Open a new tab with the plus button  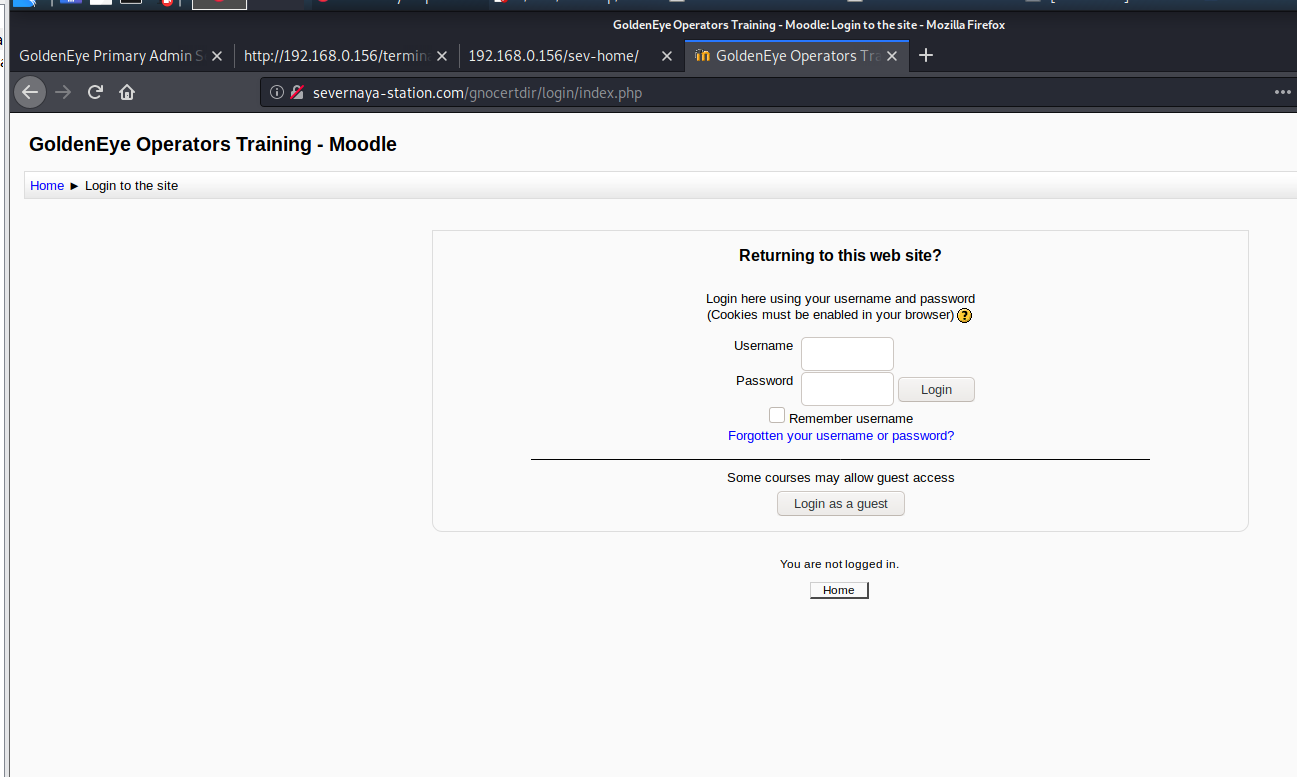tap(926, 56)
